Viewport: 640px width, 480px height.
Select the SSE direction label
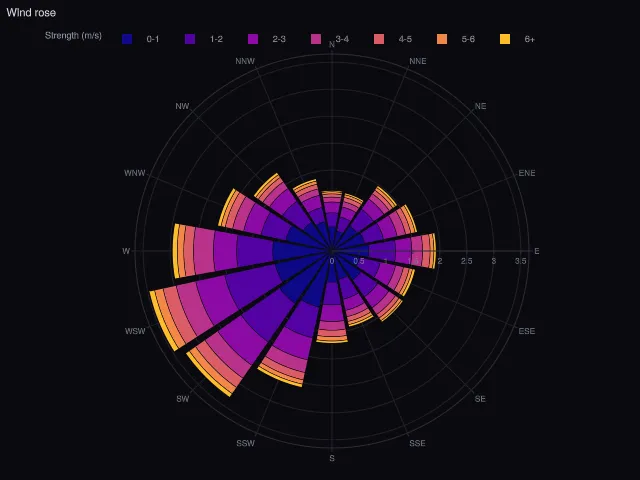417,443
